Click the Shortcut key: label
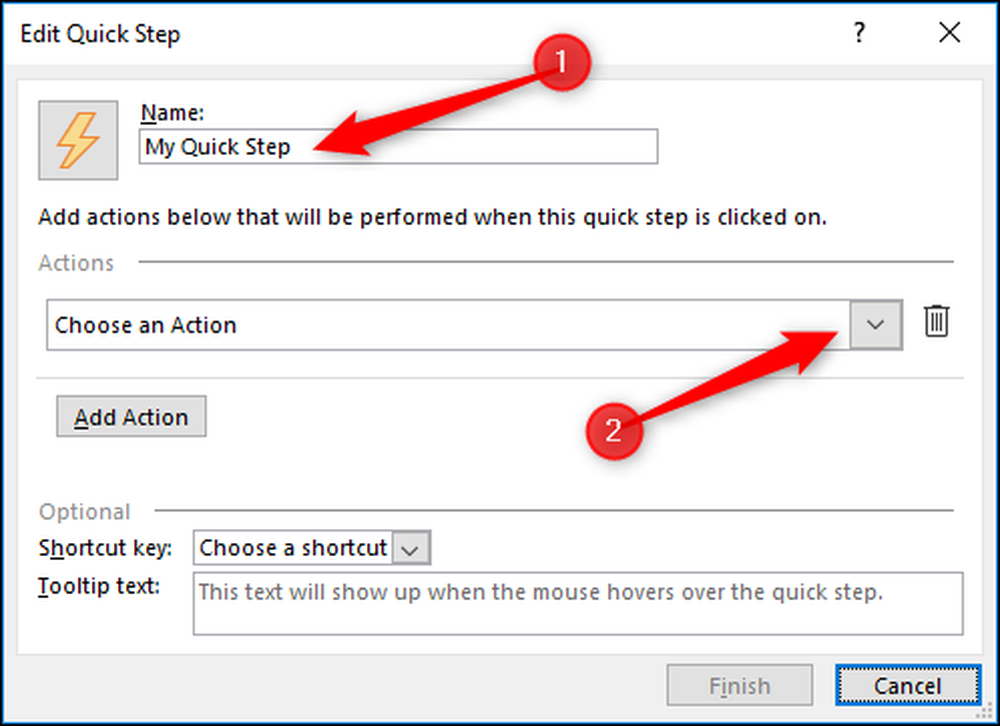The height and width of the screenshot is (726, 1000). 106,548
